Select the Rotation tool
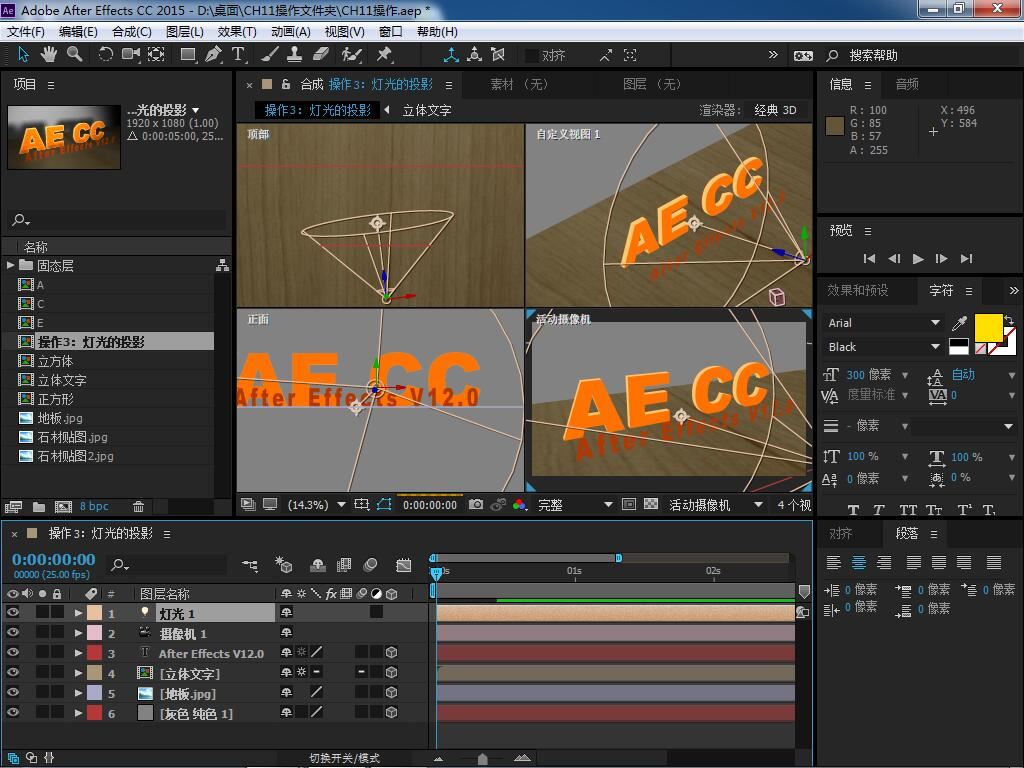The width and height of the screenshot is (1024, 768). [x=105, y=55]
